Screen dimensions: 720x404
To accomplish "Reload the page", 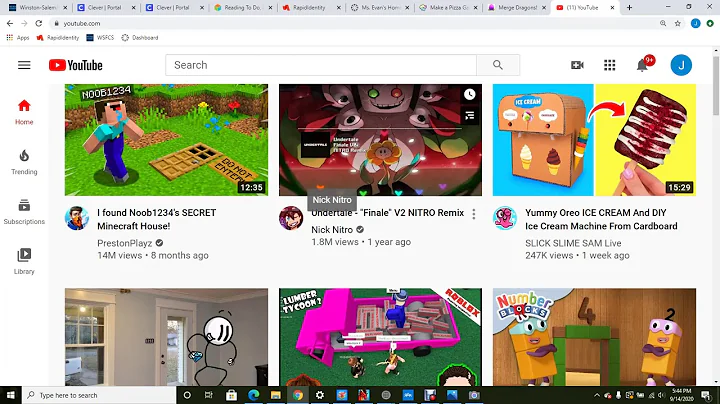I will (x=39, y=23).
